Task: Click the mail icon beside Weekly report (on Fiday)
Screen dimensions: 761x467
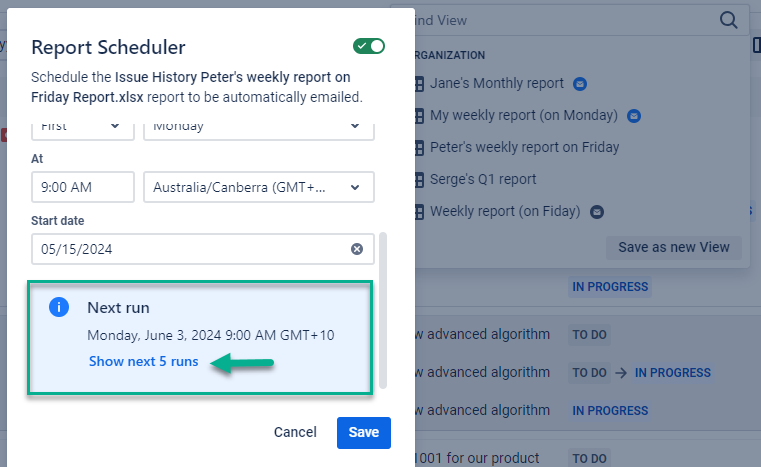Action: tap(597, 212)
